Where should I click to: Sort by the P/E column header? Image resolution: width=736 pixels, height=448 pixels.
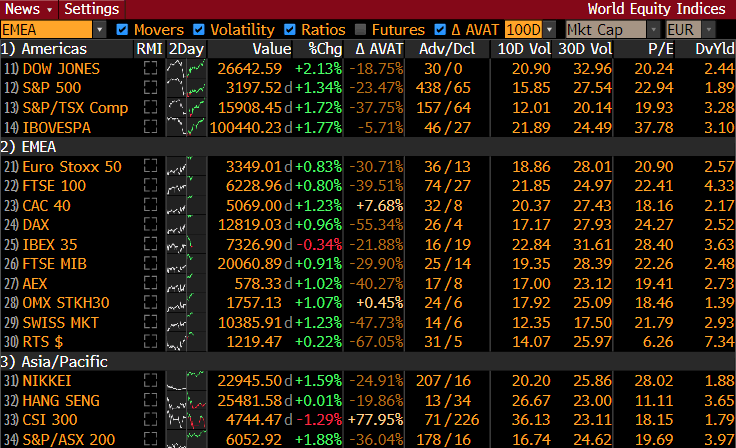coord(660,49)
